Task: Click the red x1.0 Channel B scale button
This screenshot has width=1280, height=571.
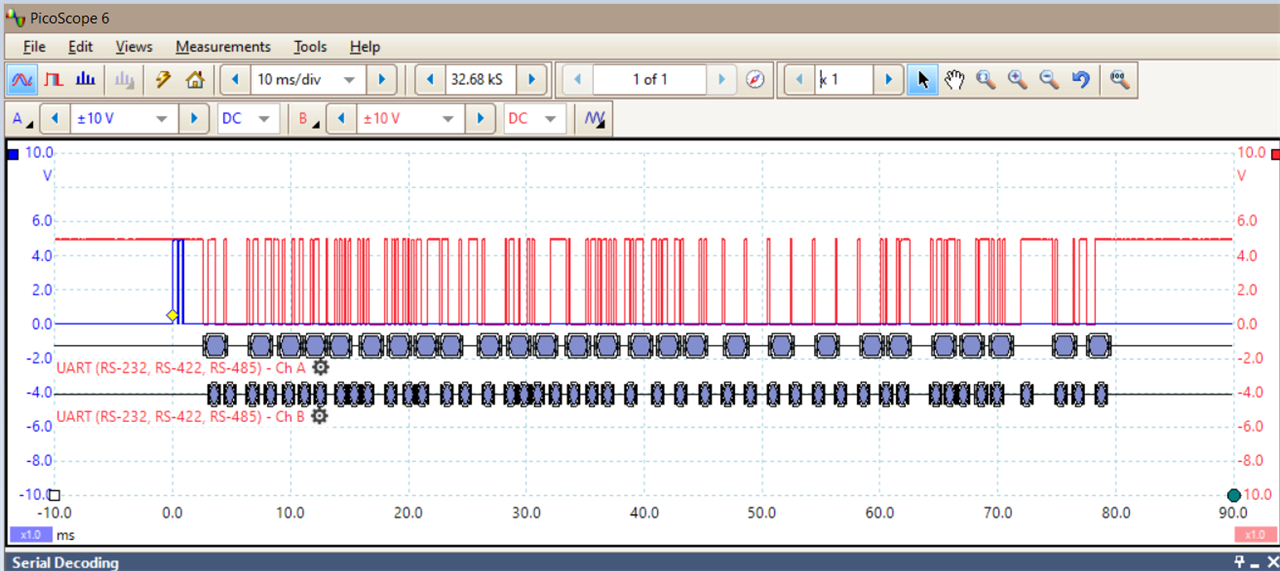Action: [1254, 535]
